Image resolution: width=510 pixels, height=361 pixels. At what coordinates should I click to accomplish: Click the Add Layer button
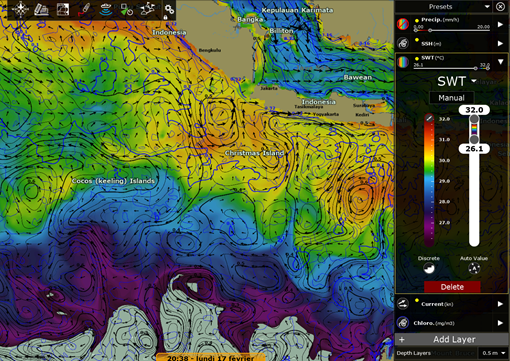(452, 340)
